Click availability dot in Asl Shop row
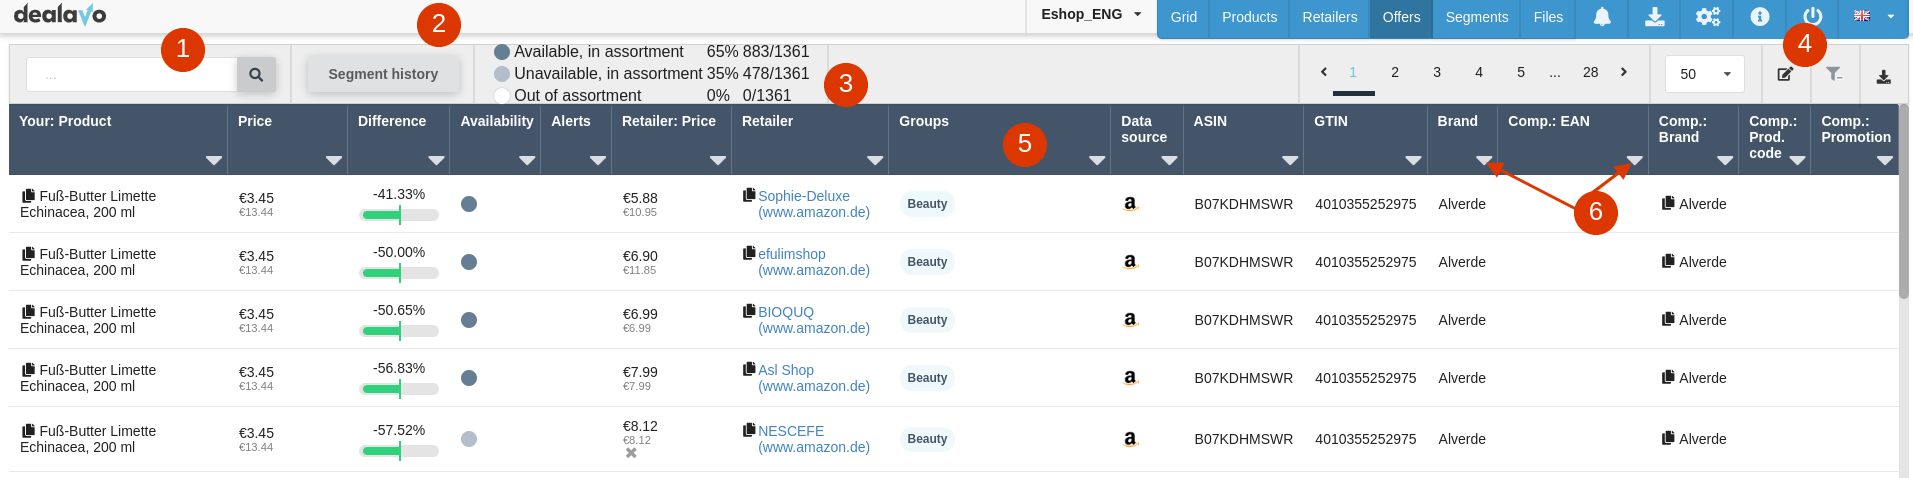The width and height of the screenshot is (1913, 478). pyautogui.click(x=469, y=378)
